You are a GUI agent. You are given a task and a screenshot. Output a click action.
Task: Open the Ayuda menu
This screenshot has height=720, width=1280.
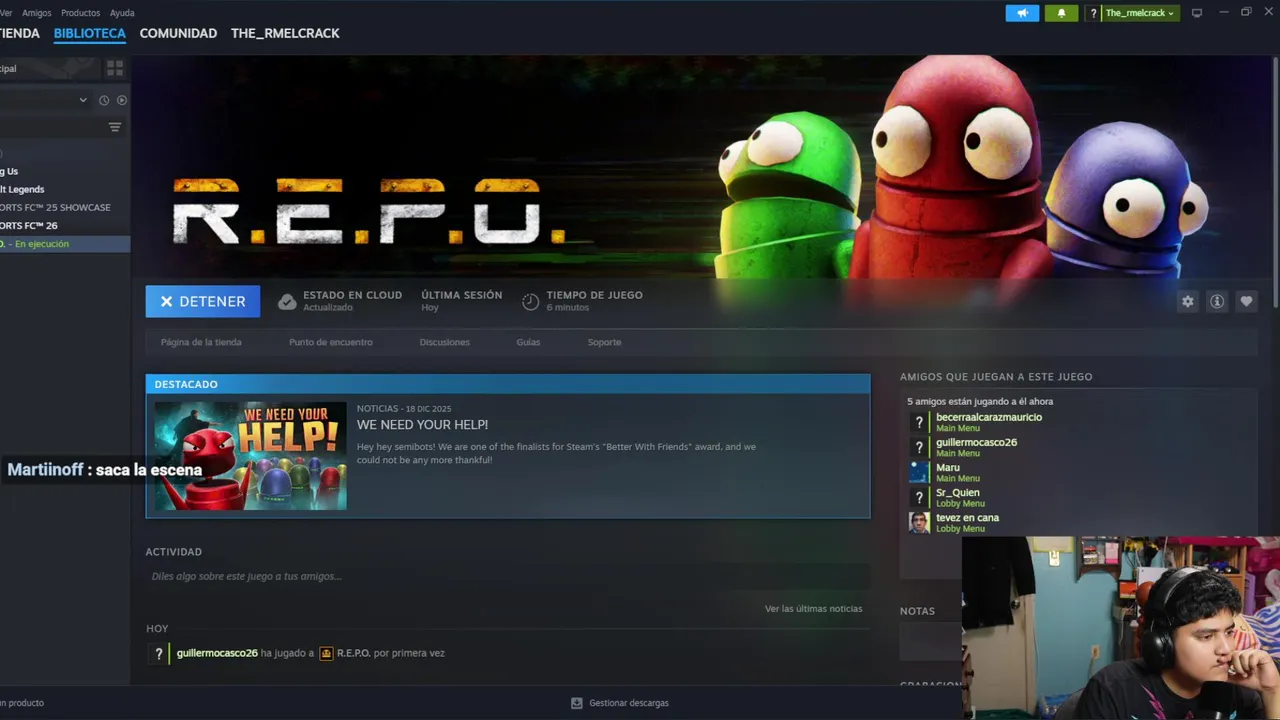(122, 13)
